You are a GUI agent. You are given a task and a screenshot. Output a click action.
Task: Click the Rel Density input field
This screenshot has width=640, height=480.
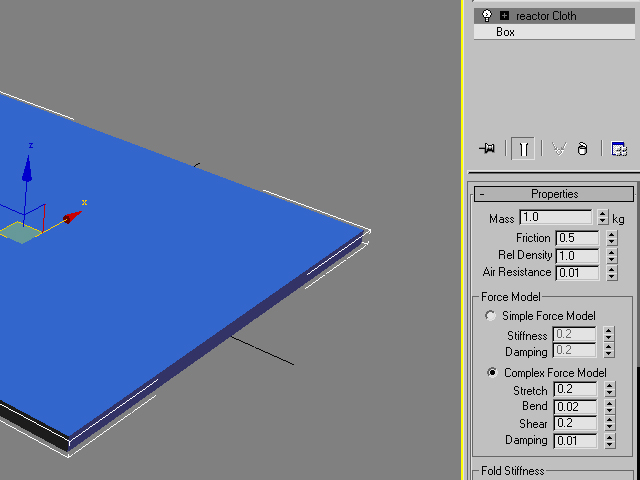(577, 256)
